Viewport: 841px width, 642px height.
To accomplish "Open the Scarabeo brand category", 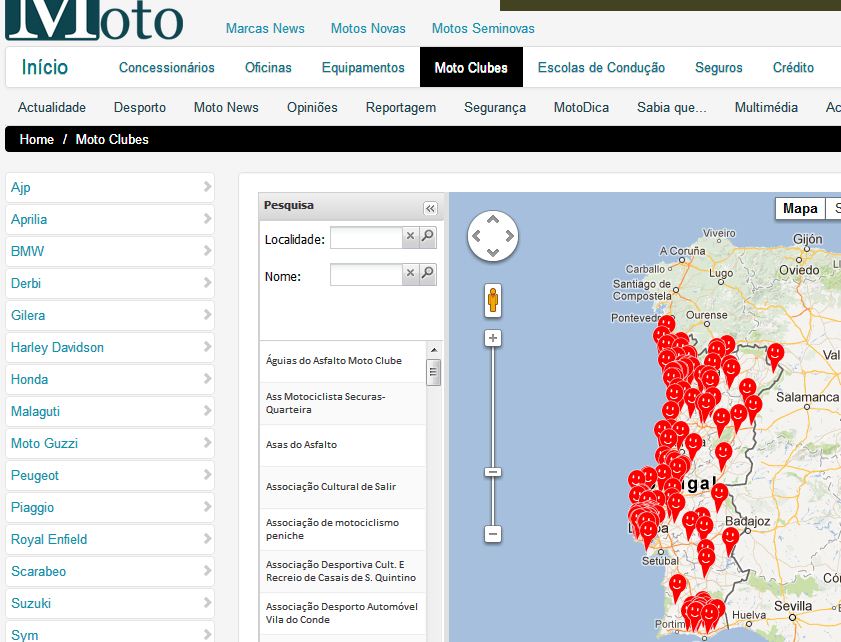I will click(110, 571).
